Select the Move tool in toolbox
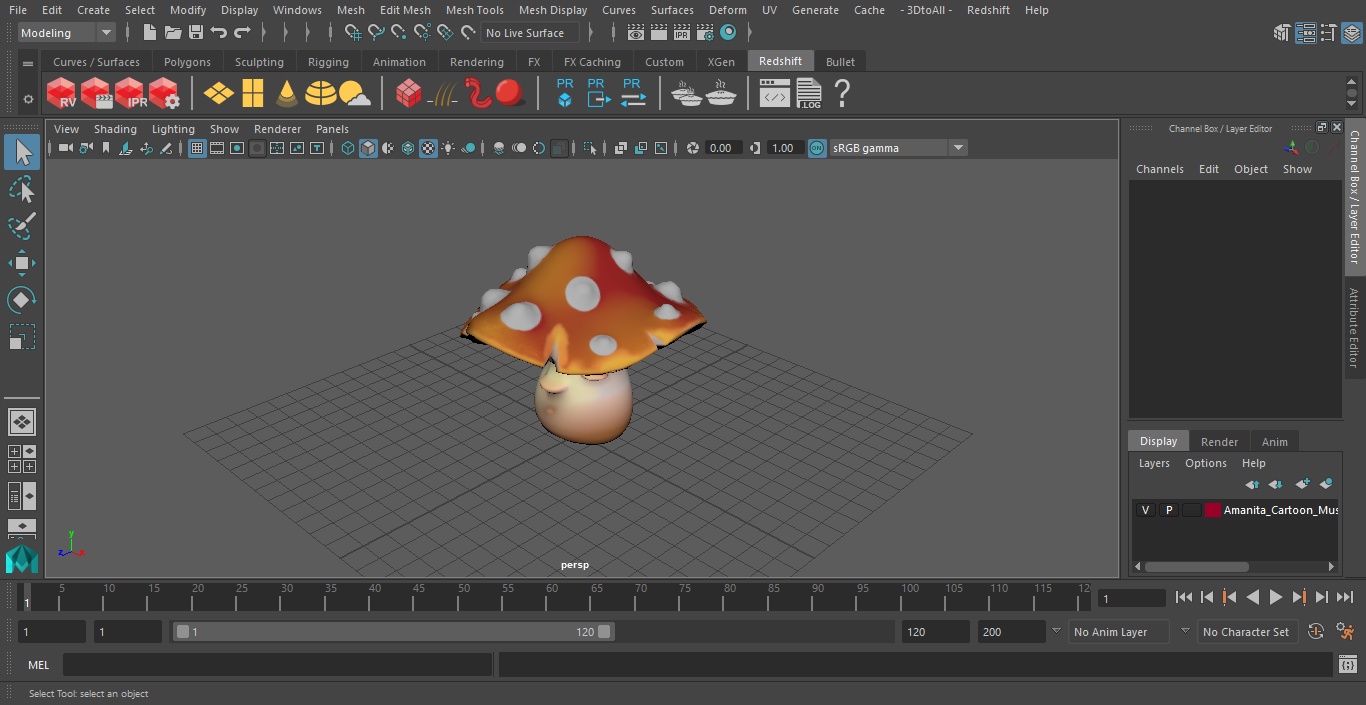The height and width of the screenshot is (705, 1366). tap(21, 264)
